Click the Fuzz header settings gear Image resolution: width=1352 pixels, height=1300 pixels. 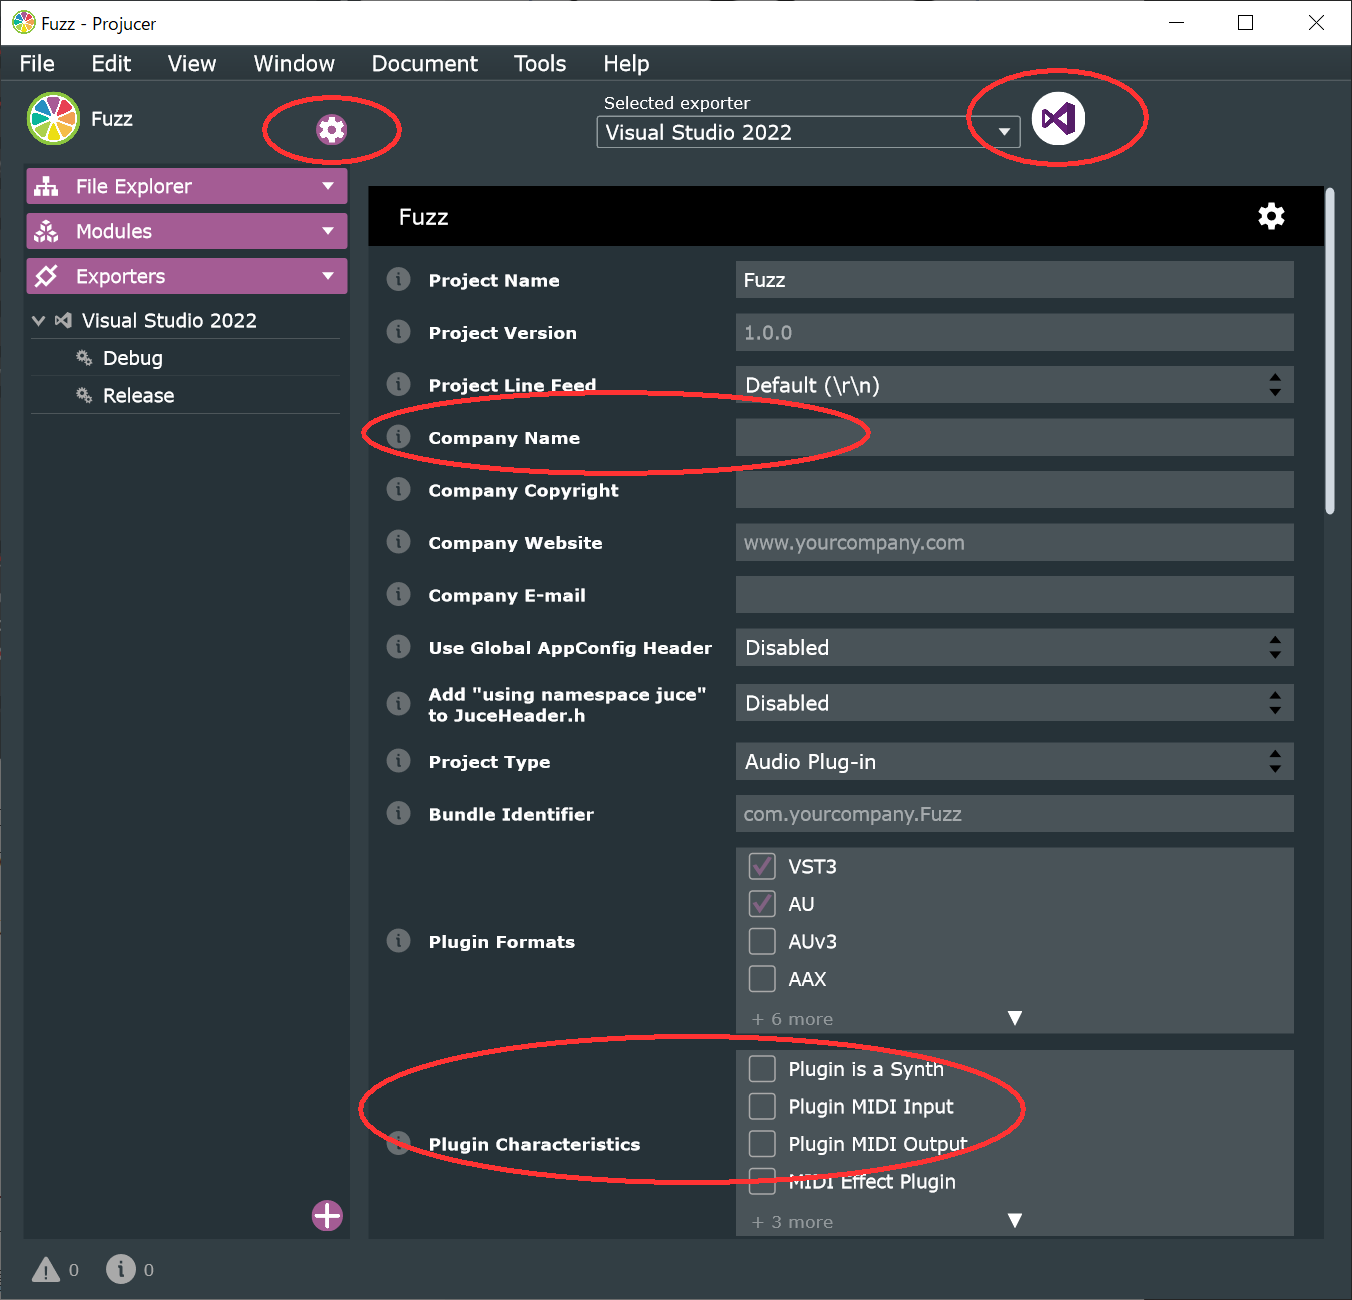click(1271, 216)
